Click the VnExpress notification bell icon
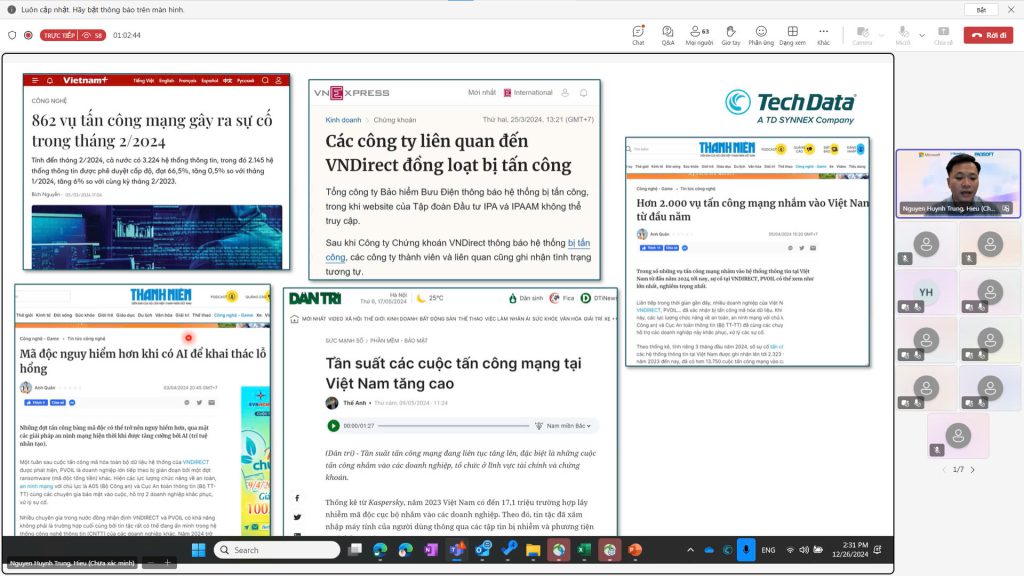Viewport: 1024px width, 576px height. coord(584,93)
